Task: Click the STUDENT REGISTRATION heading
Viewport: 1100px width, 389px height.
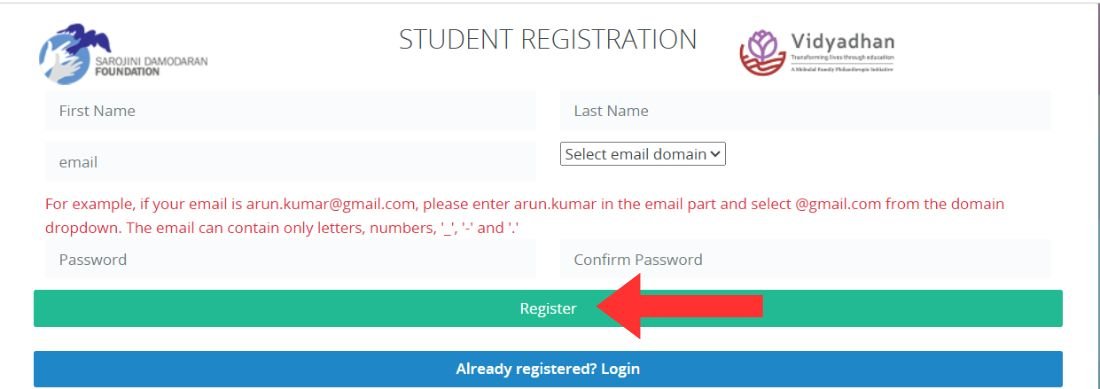Action: tap(548, 39)
